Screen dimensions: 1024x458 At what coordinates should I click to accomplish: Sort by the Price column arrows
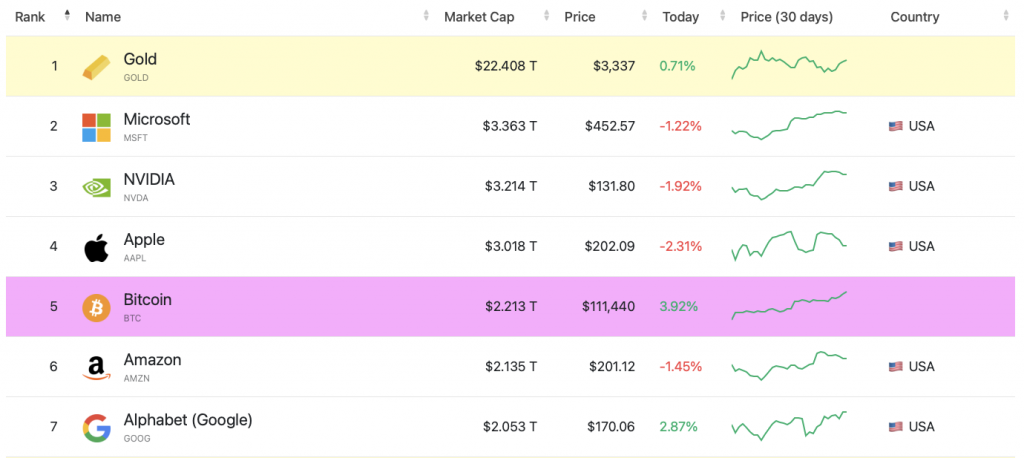pyautogui.click(x=645, y=15)
